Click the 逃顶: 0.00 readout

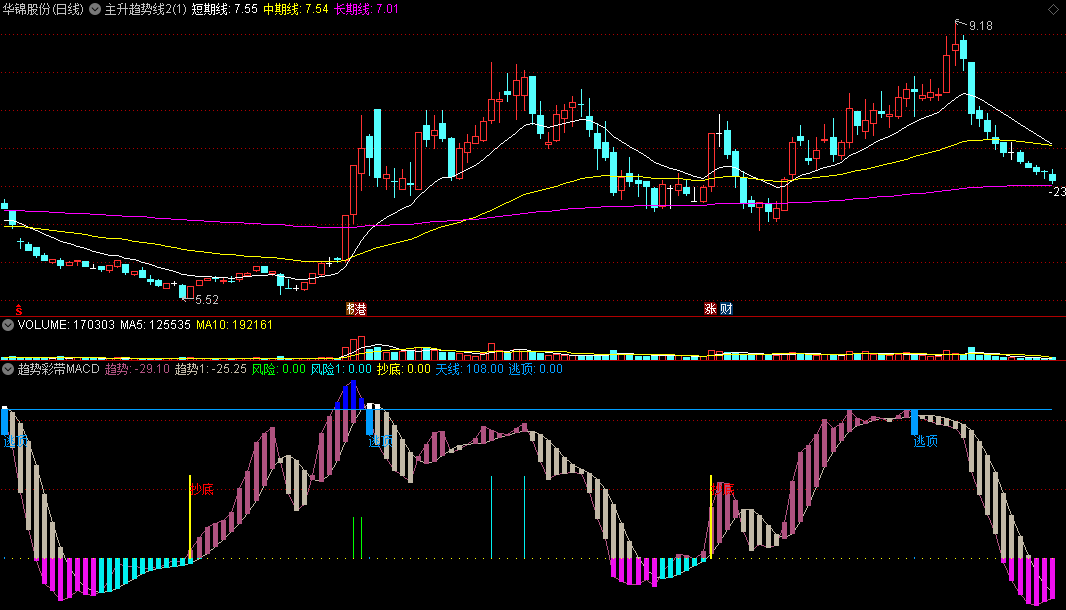[x=536, y=369]
